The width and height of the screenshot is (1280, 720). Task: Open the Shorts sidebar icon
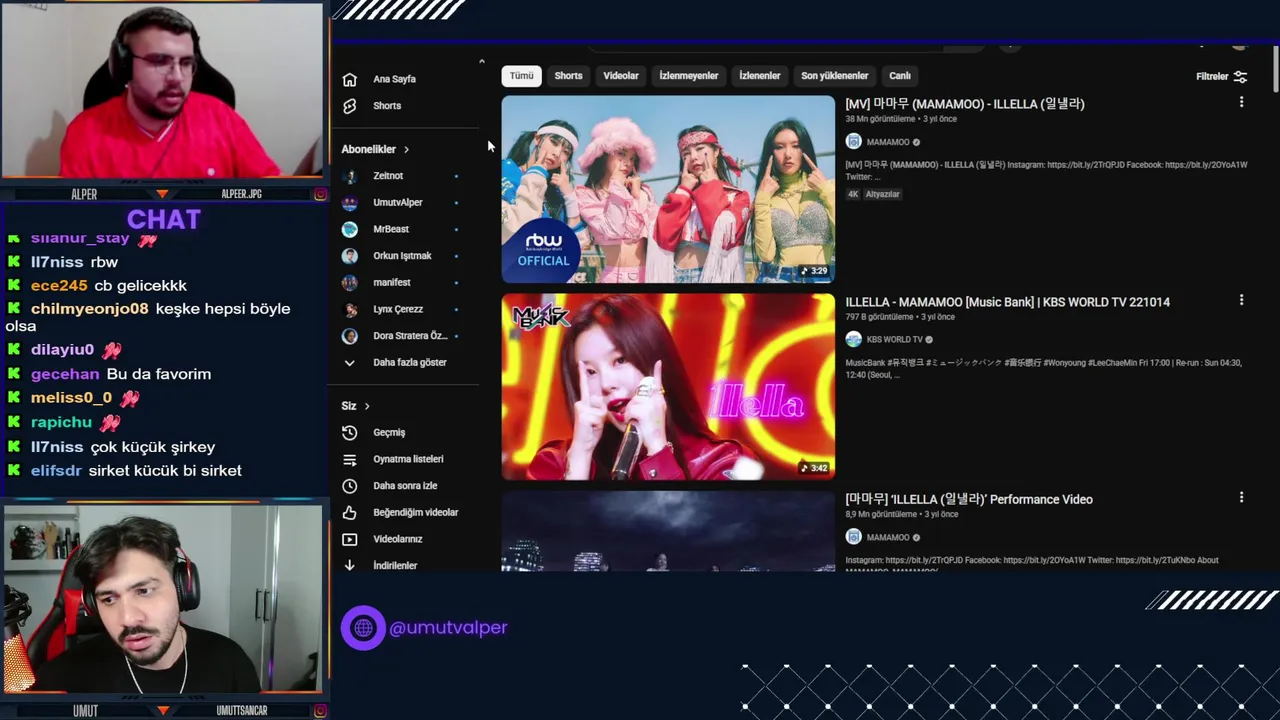[349, 106]
